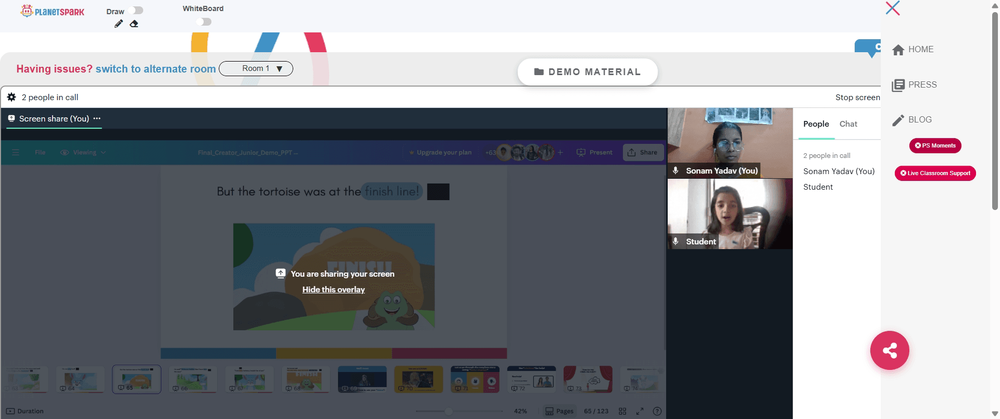
Task: Open the Press sidebar item
Action: [x=914, y=84]
